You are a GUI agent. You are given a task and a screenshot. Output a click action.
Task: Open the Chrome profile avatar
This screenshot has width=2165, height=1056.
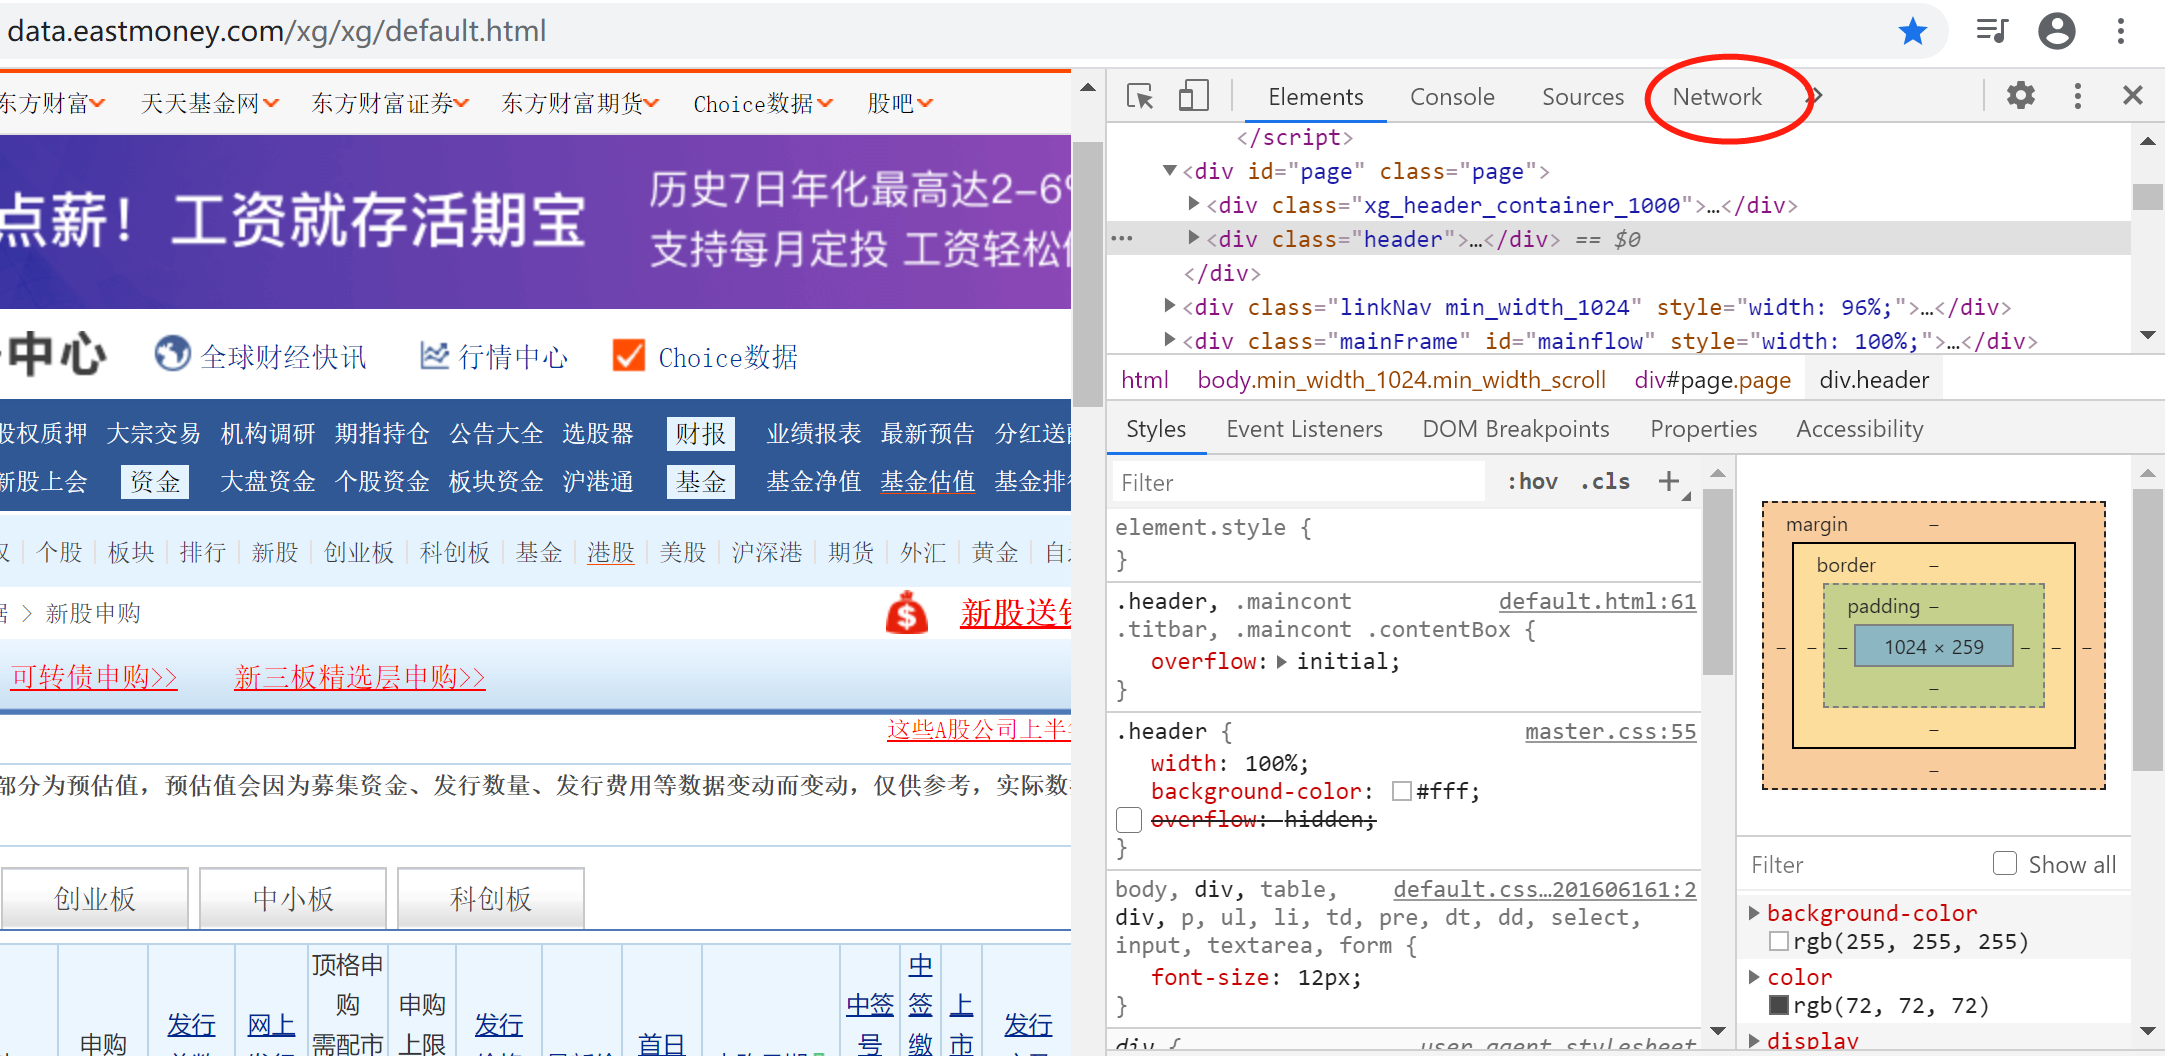(2057, 31)
